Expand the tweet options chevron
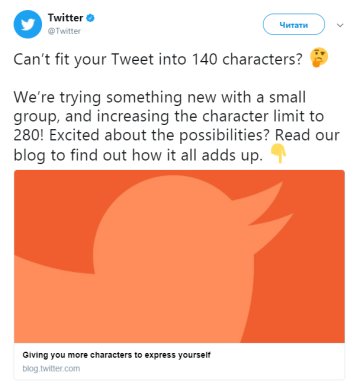Viewport: 360px width, 385px height. [340, 25]
